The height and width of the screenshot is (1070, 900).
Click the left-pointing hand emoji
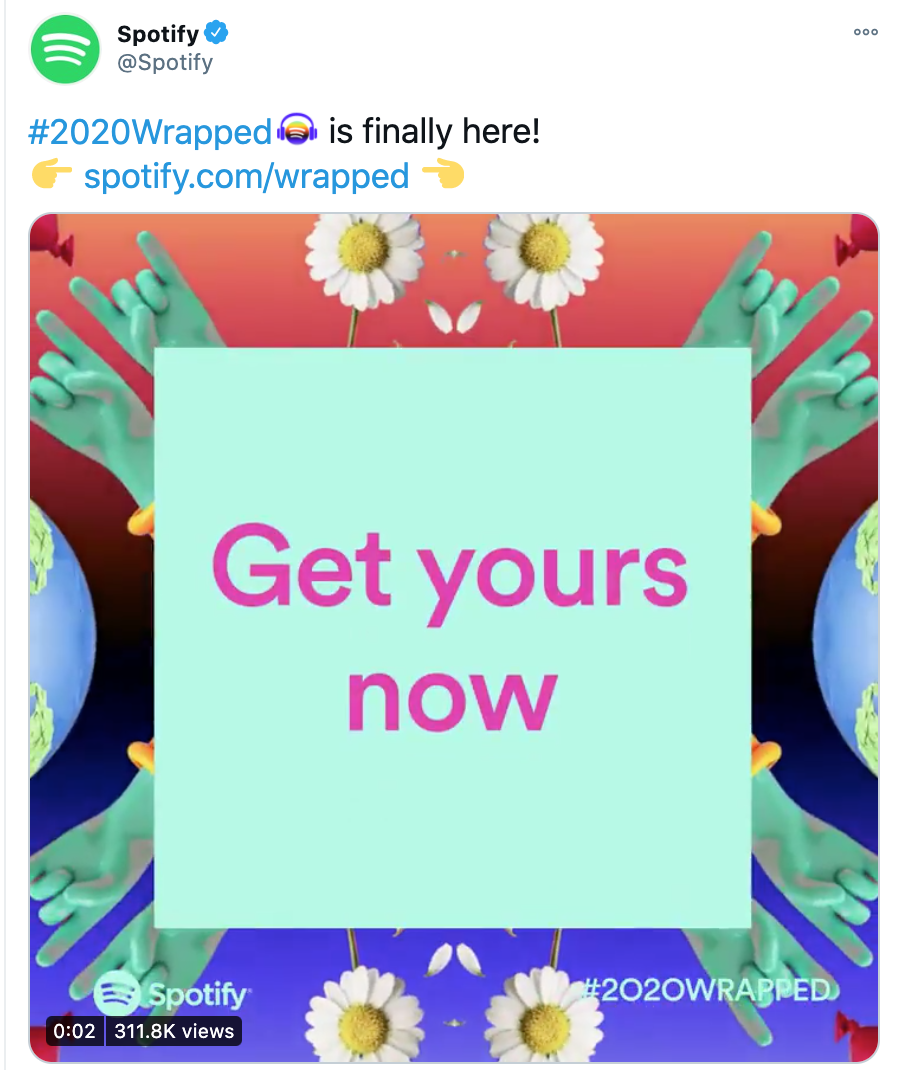click(444, 175)
